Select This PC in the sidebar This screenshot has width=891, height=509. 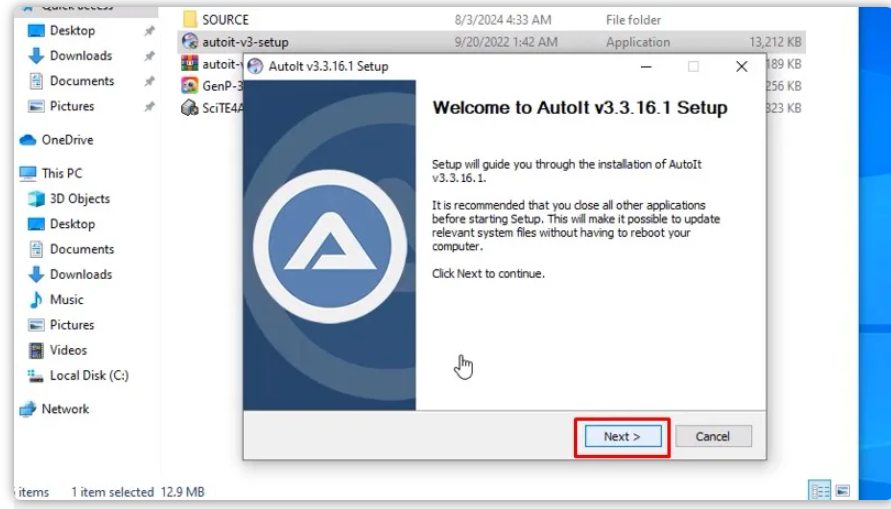pos(62,173)
